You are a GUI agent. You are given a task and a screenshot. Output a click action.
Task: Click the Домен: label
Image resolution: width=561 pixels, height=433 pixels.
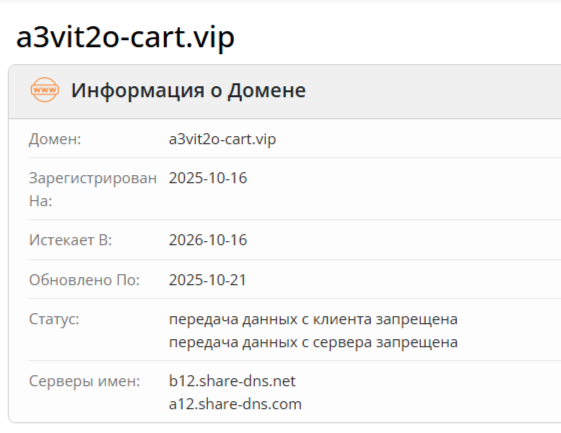coord(55,139)
